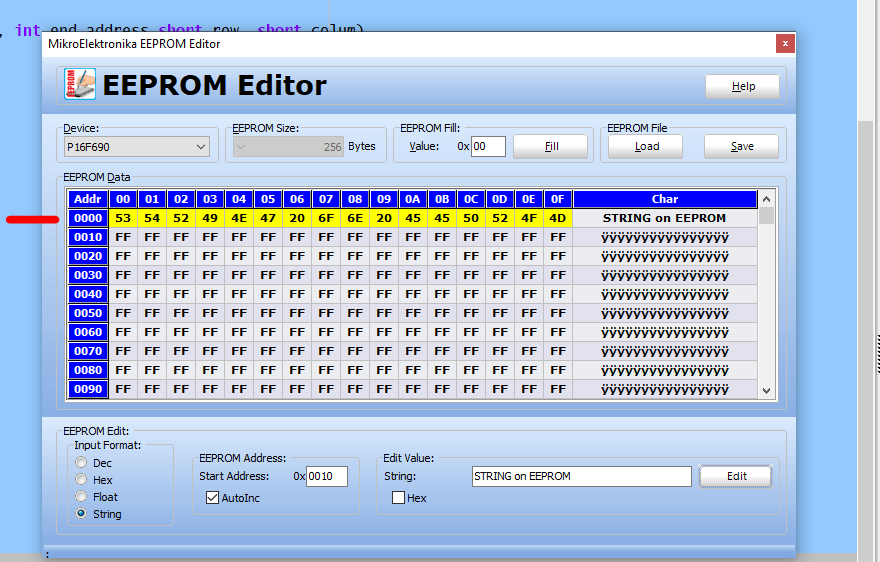Click cell 49 in row 0000
The image size is (880, 562).
[x=210, y=218]
